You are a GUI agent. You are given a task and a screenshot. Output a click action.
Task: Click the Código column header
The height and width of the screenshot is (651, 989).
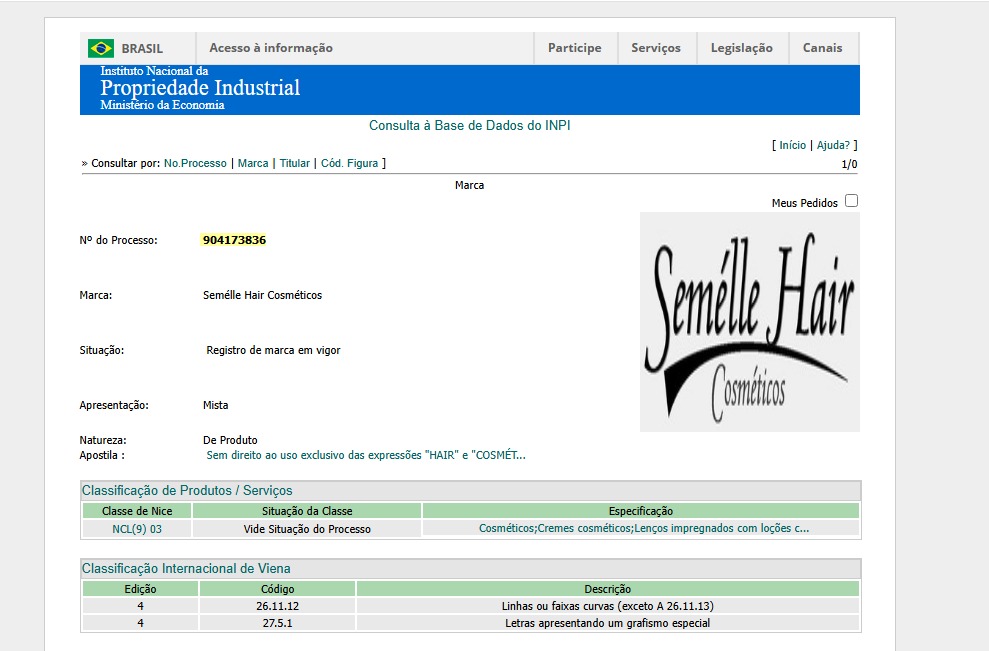coord(278,589)
